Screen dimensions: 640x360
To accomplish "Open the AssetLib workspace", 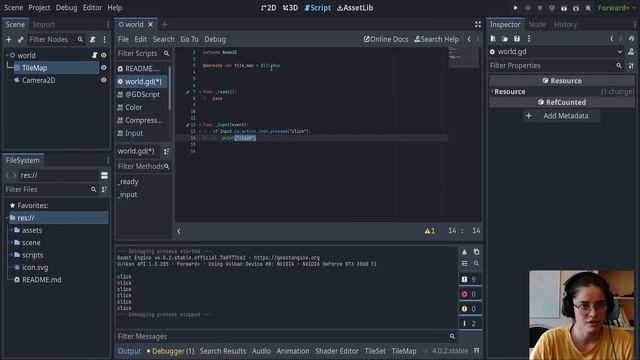I will pos(355,8).
